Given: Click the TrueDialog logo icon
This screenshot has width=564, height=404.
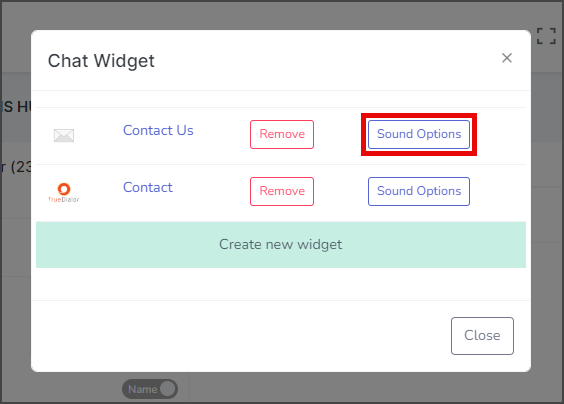Looking at the screenshot, I should 64,192.
